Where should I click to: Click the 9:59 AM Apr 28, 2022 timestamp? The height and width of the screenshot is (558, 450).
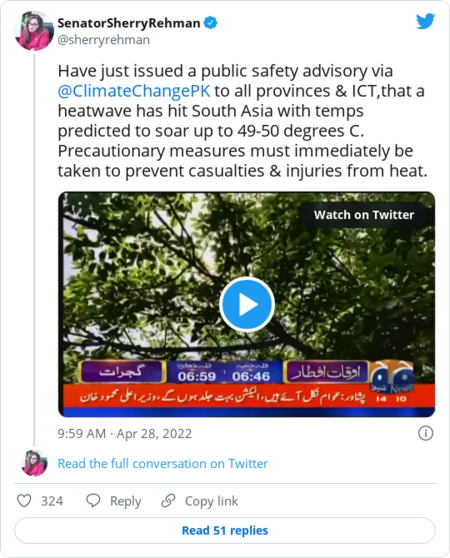125,433
